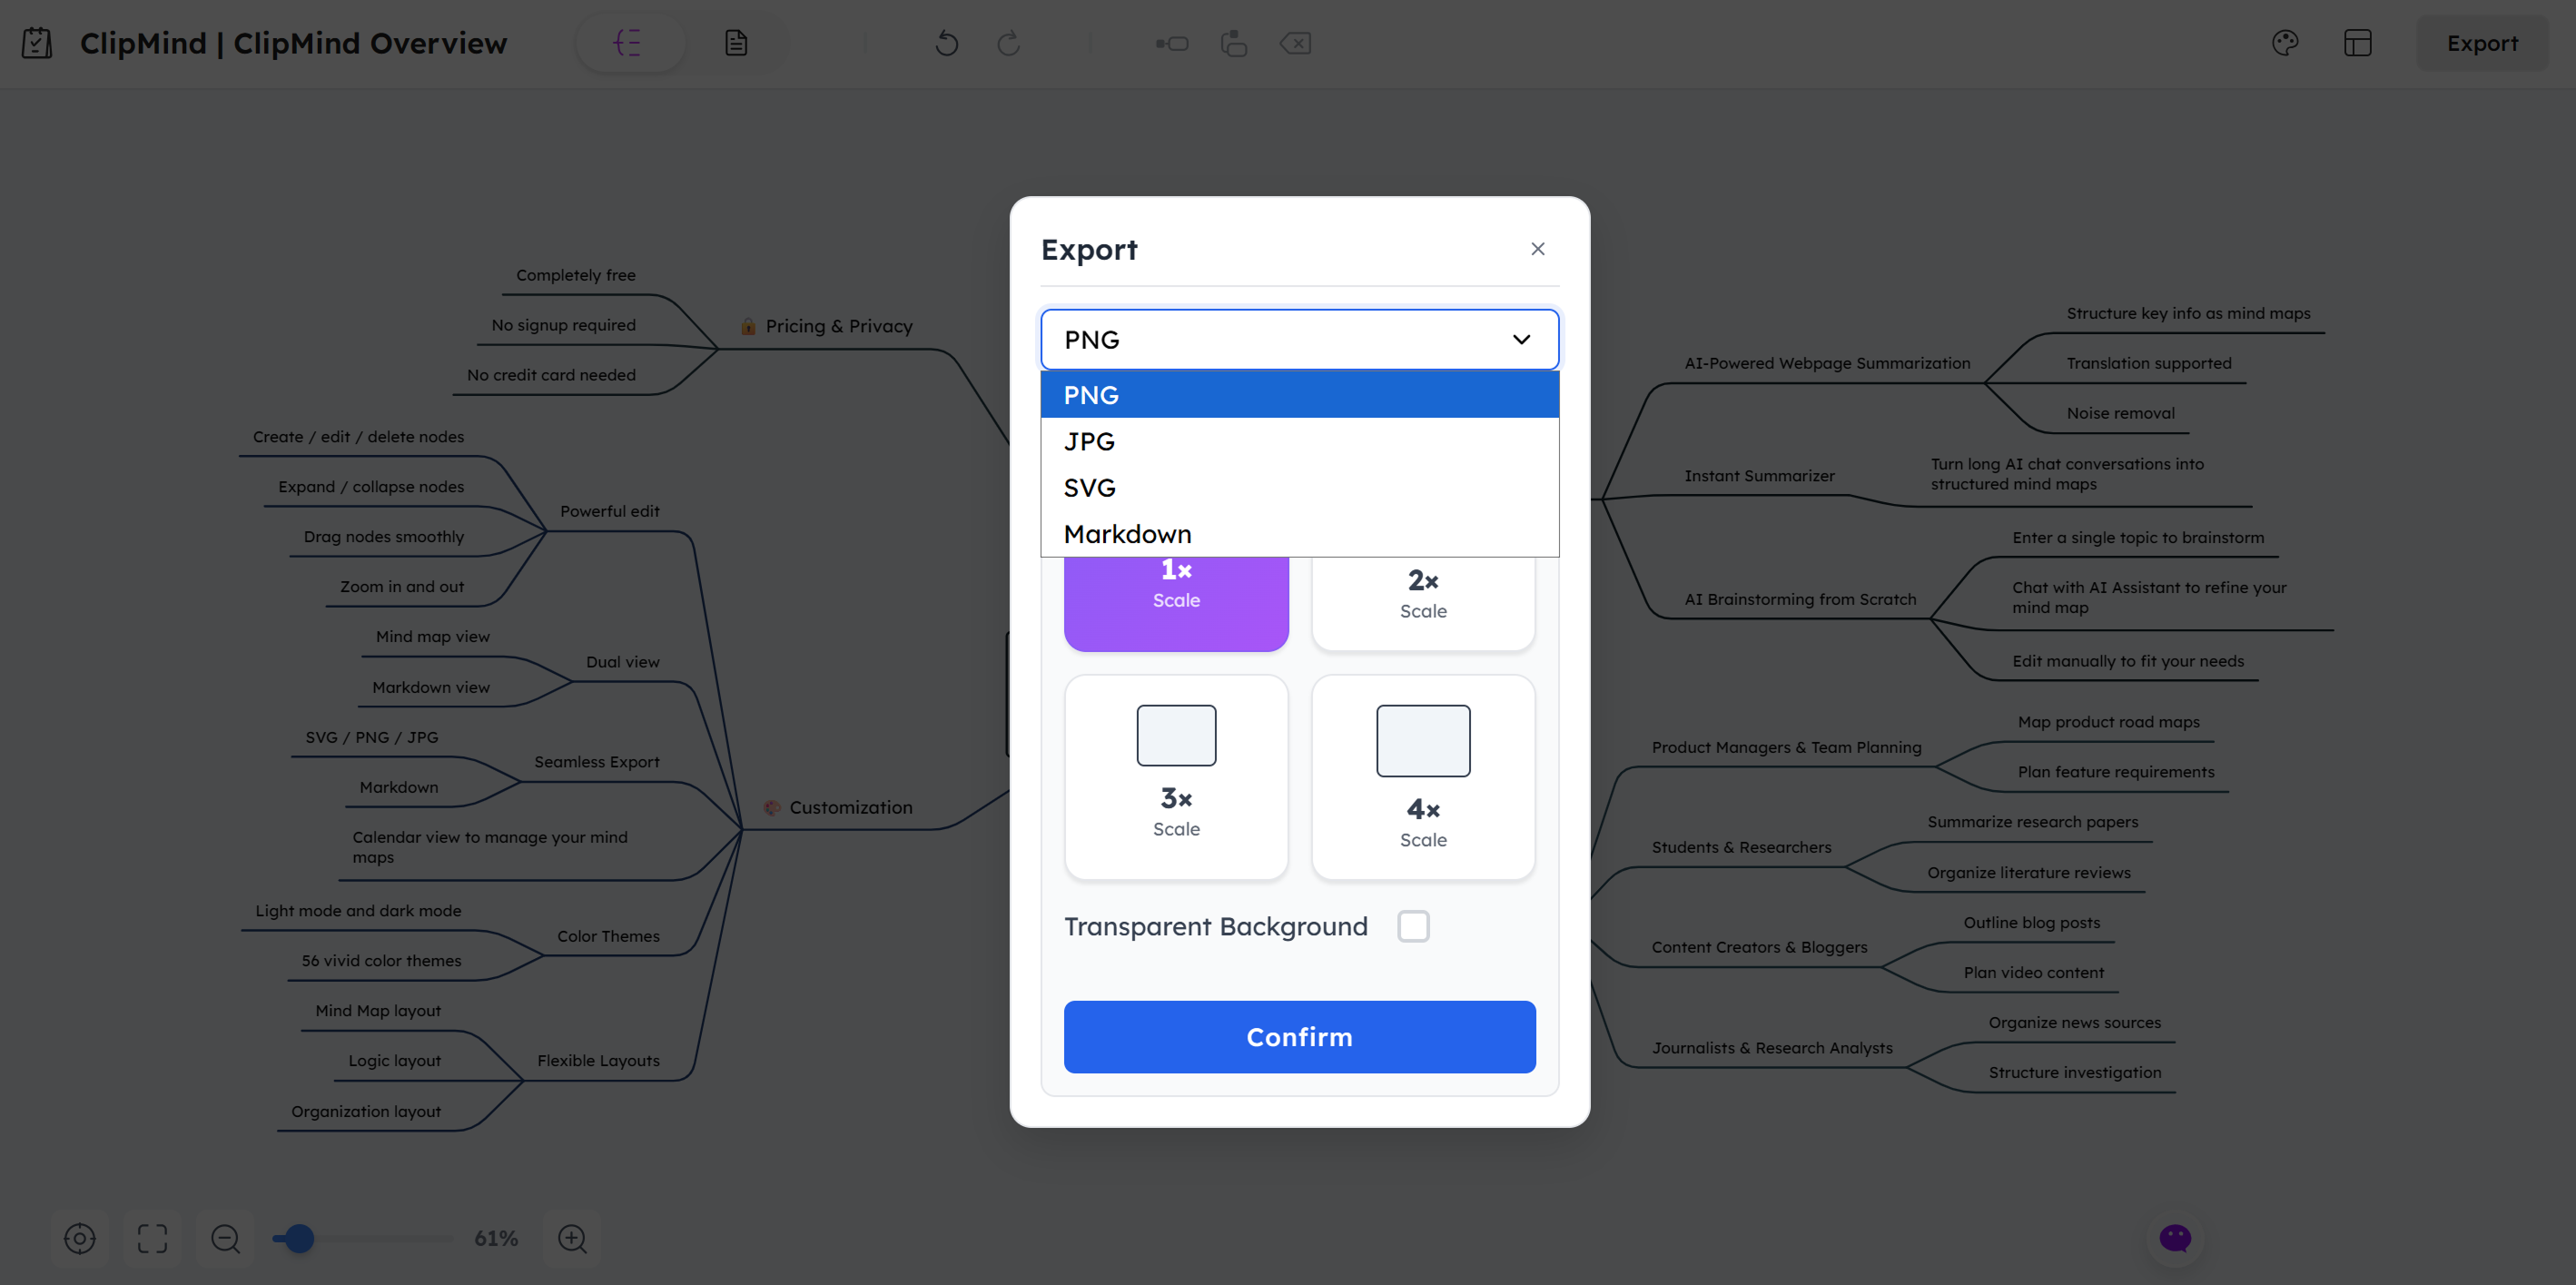The image size is (2576, 1285).
Task: Open the export format dropdown
Action: coord(1298,339)
